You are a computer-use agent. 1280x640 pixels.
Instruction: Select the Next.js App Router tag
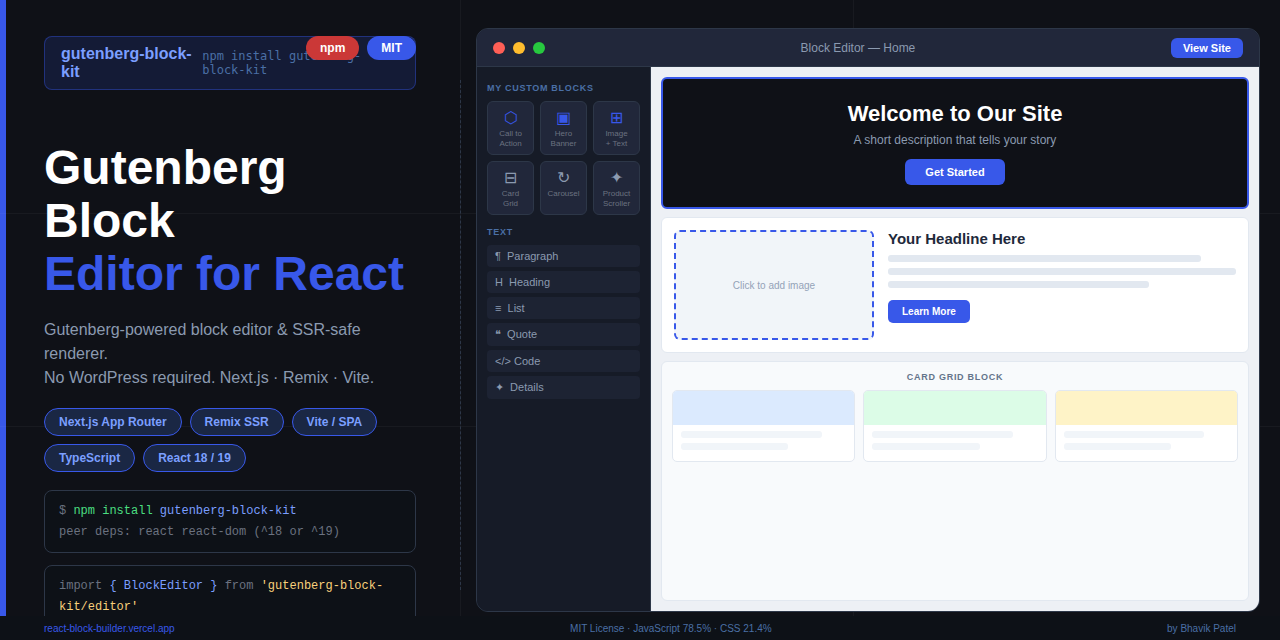click(113, 422)
